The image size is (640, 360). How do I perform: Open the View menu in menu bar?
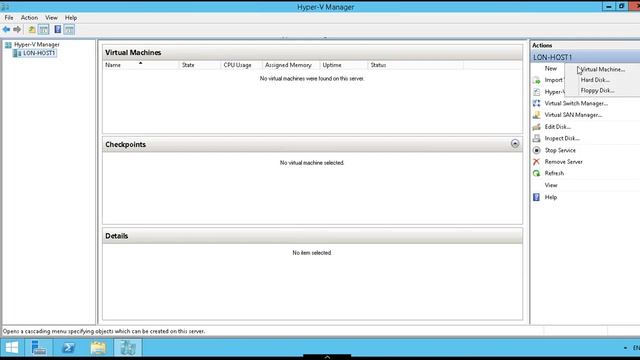(x=51, y=18)
